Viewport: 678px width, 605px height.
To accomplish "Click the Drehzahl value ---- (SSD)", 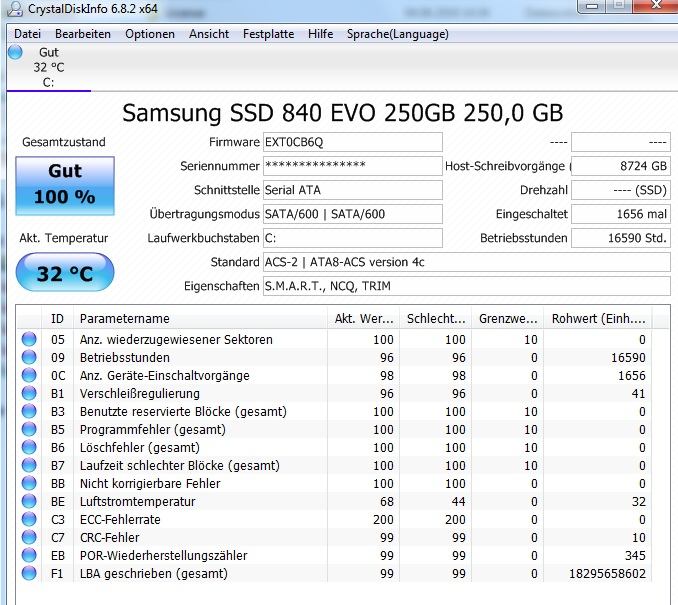I will (621, 190).
